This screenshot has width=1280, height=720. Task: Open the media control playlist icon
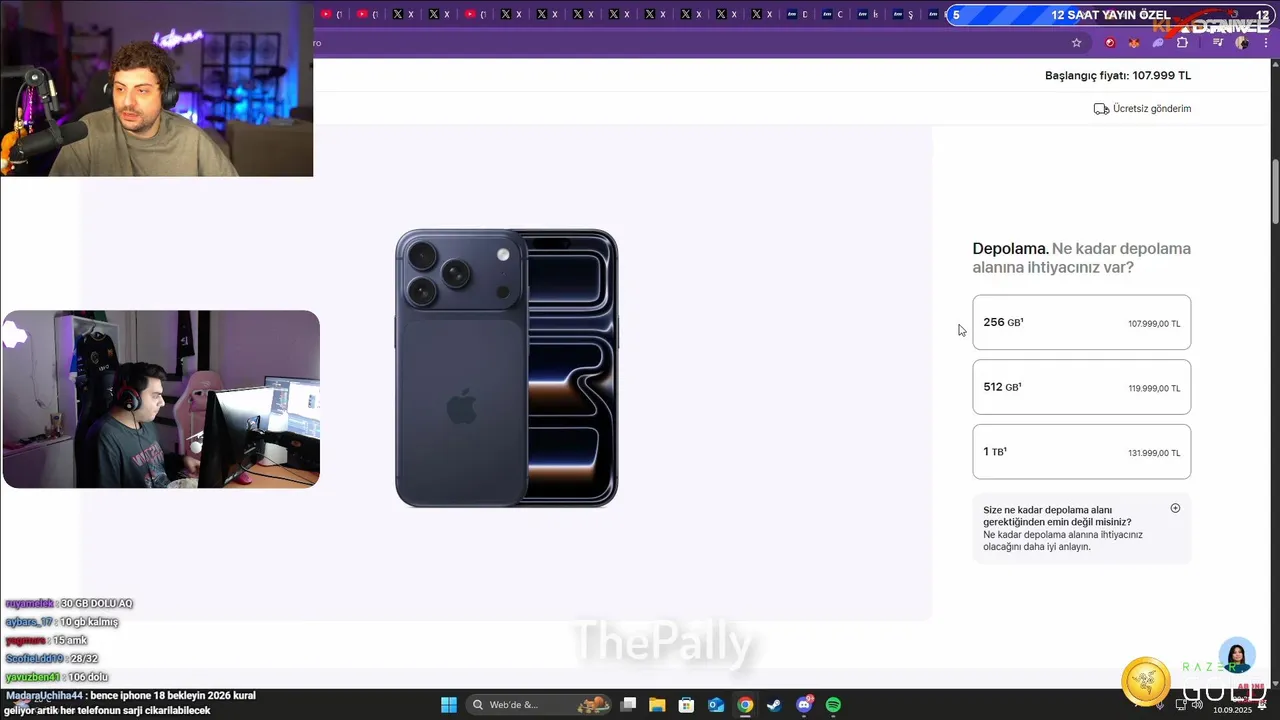coord(1217,43)
